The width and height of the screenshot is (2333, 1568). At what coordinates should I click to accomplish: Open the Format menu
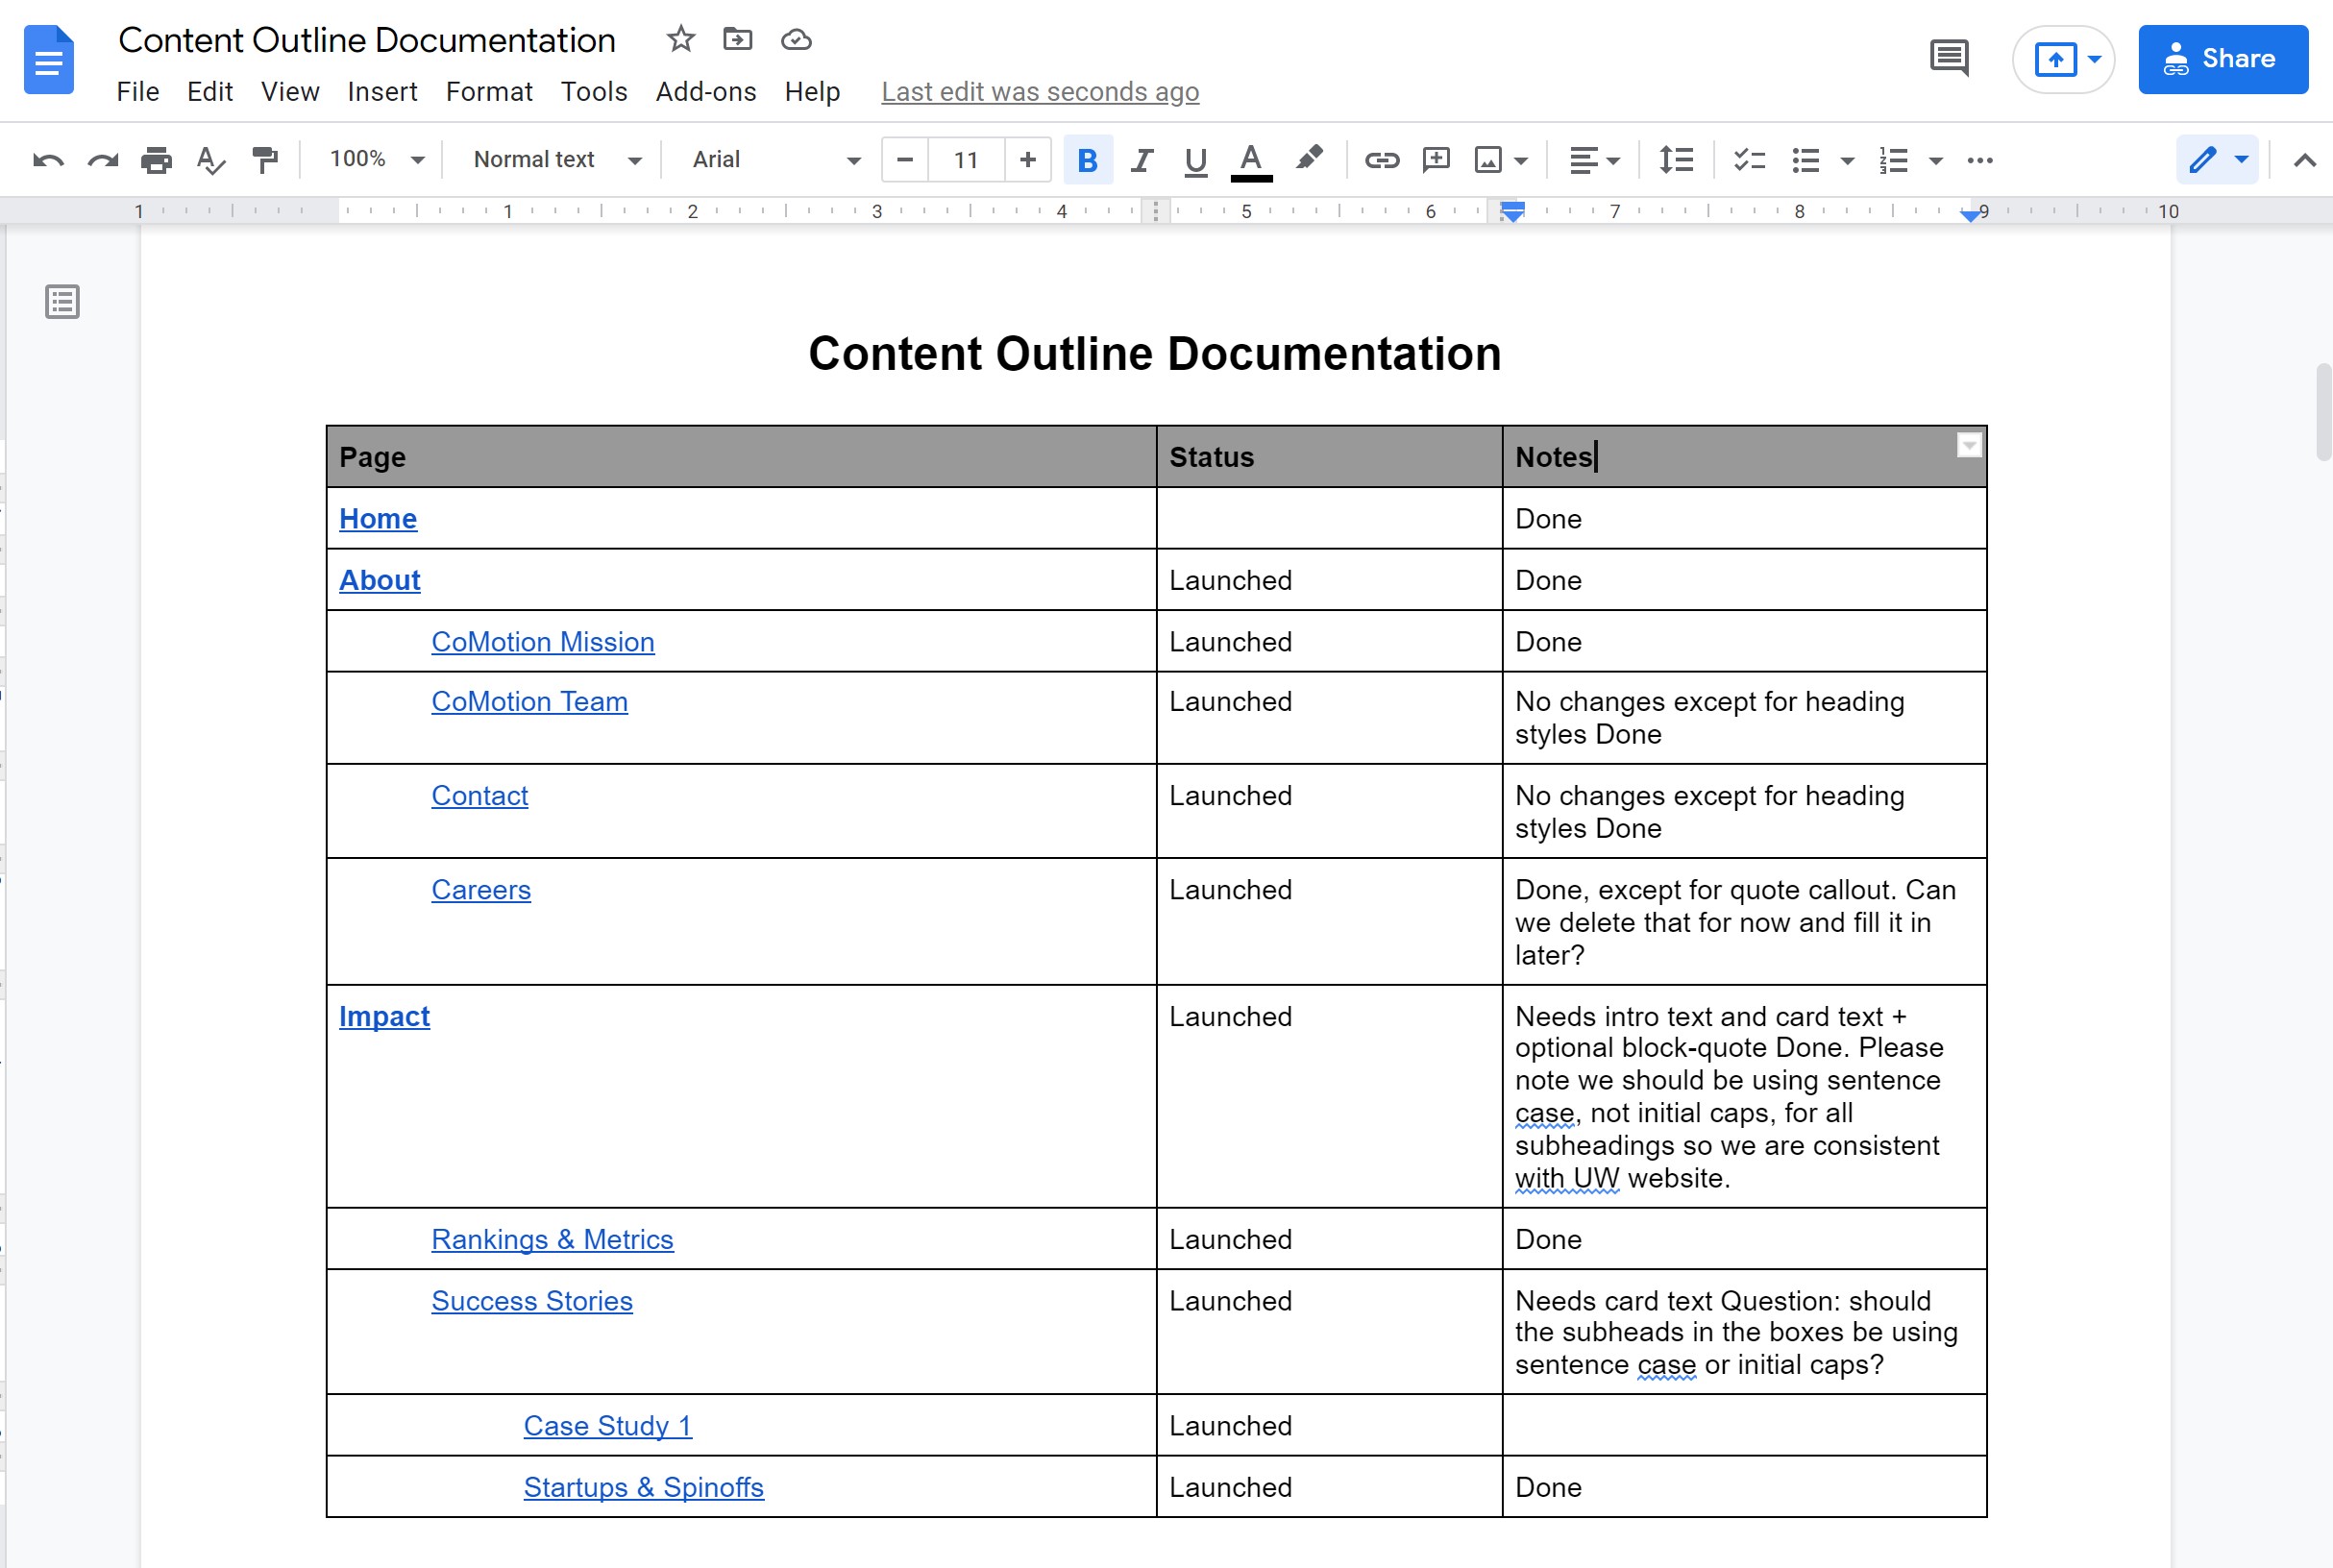tap(489, 92)
